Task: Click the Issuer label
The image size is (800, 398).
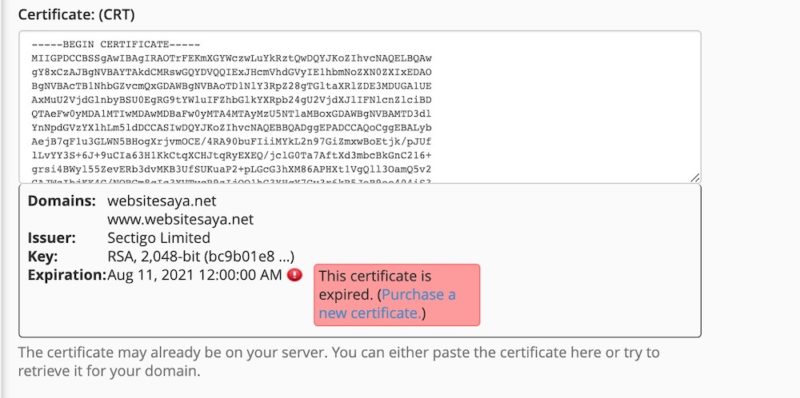Action: click(x=52, y=238)
